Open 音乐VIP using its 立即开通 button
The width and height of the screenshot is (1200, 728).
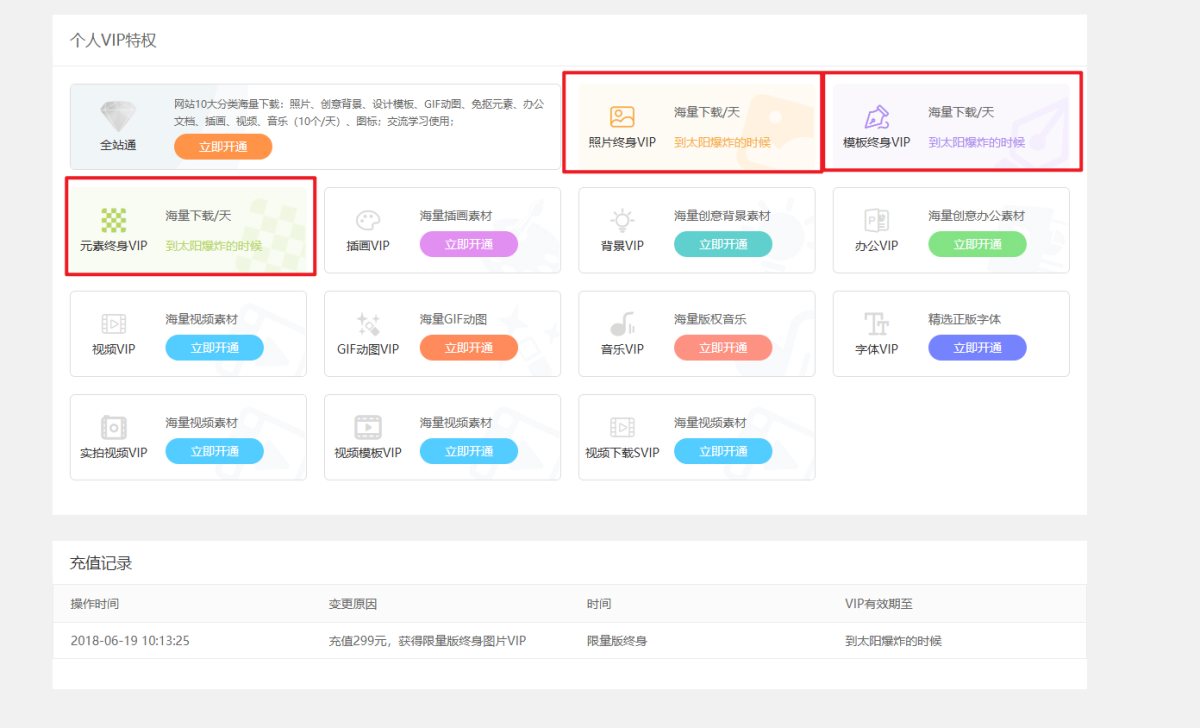pos(722,348)
